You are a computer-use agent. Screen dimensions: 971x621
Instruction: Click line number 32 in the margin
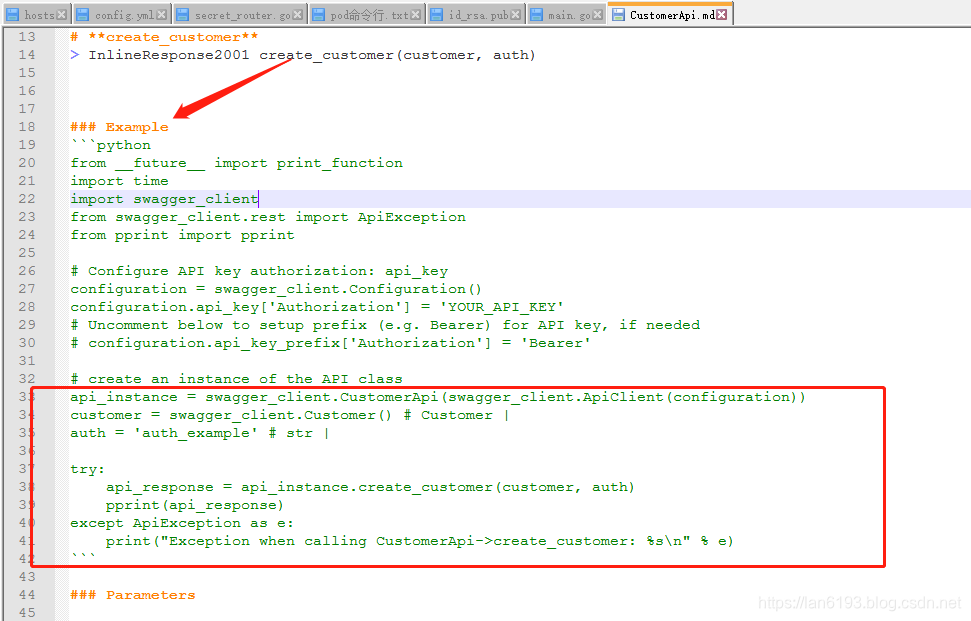27,378
